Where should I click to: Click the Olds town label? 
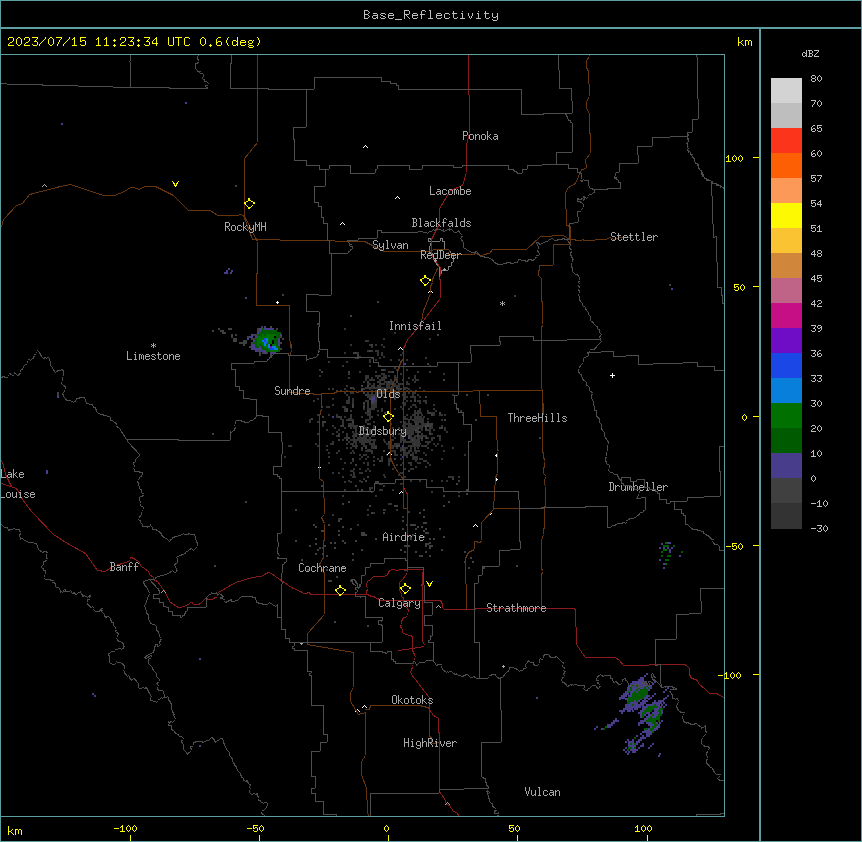[388, 394]
